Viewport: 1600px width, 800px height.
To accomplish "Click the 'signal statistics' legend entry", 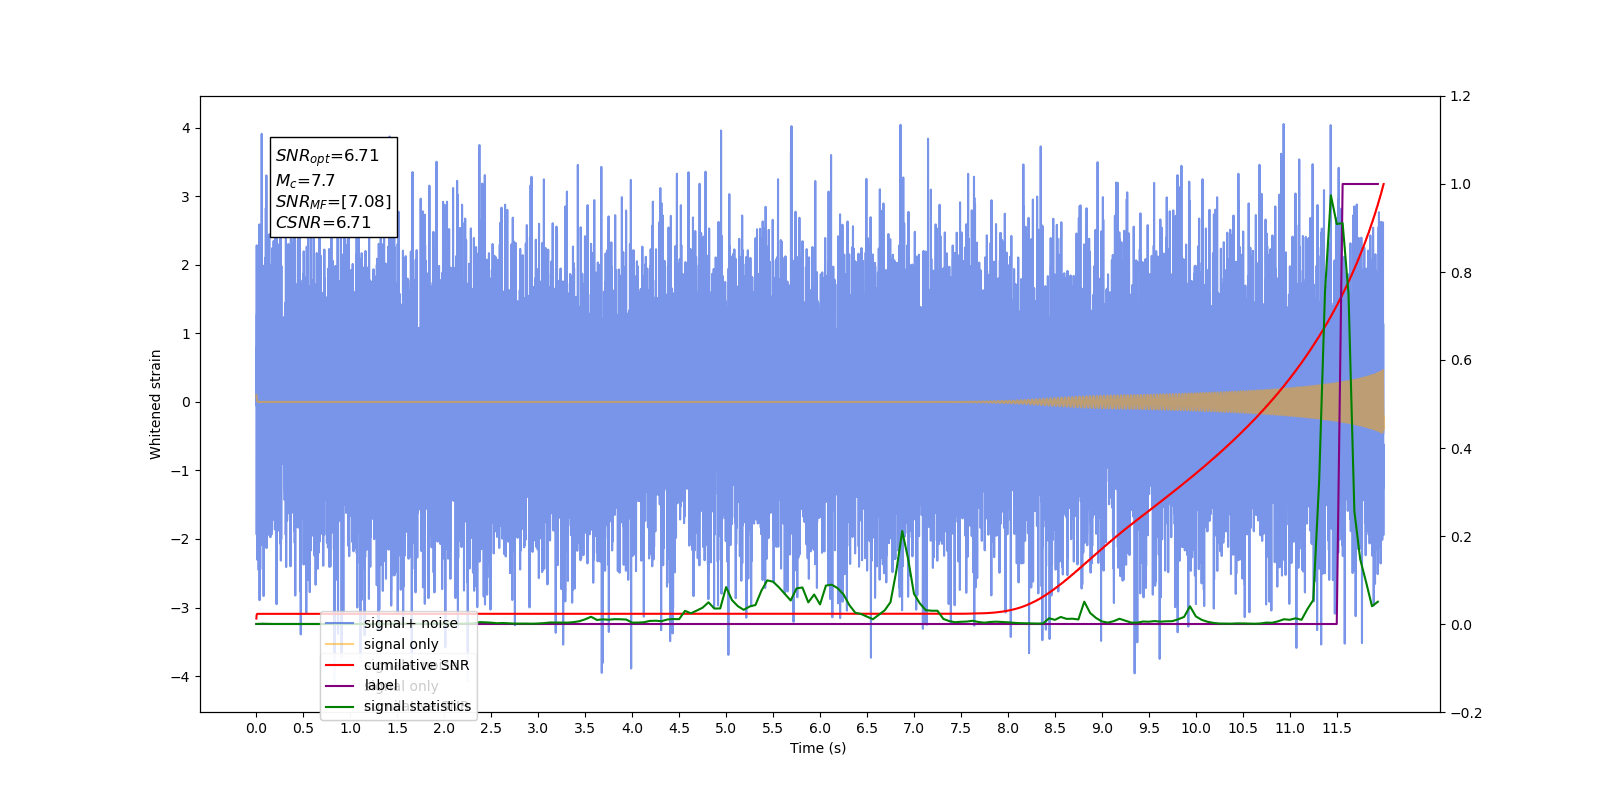I will click(x=417, y=706).
